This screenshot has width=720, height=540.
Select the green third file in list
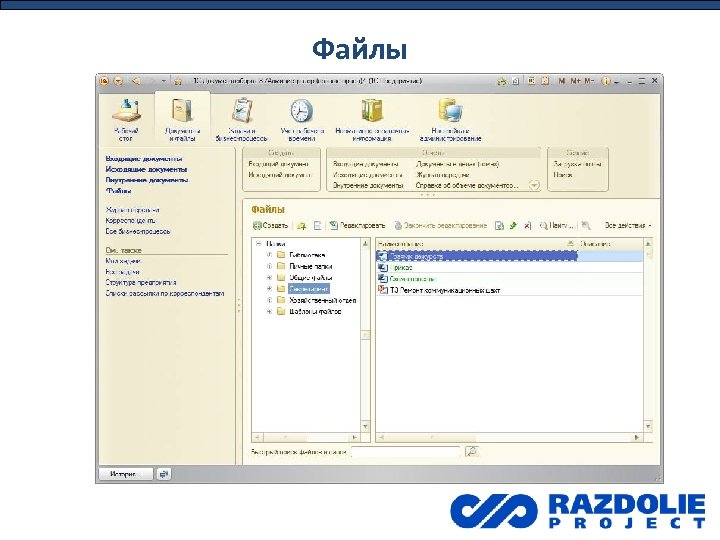pyautogui.click(x=510, y=279)
